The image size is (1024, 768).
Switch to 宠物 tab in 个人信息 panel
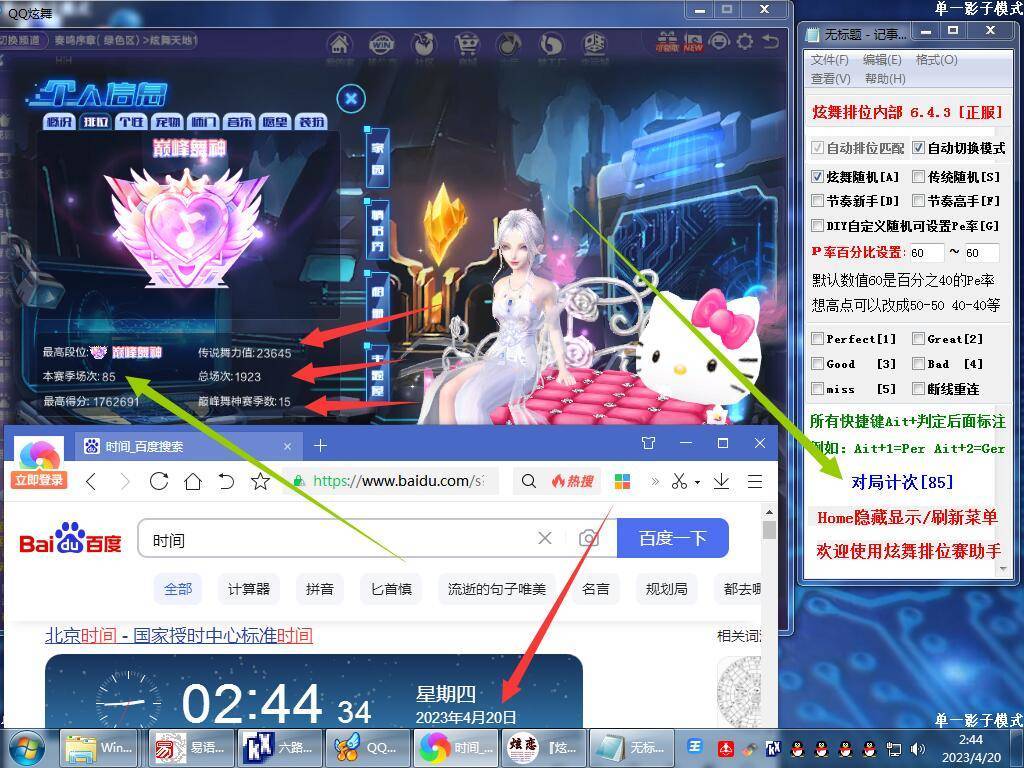click(x=167, y=122)
